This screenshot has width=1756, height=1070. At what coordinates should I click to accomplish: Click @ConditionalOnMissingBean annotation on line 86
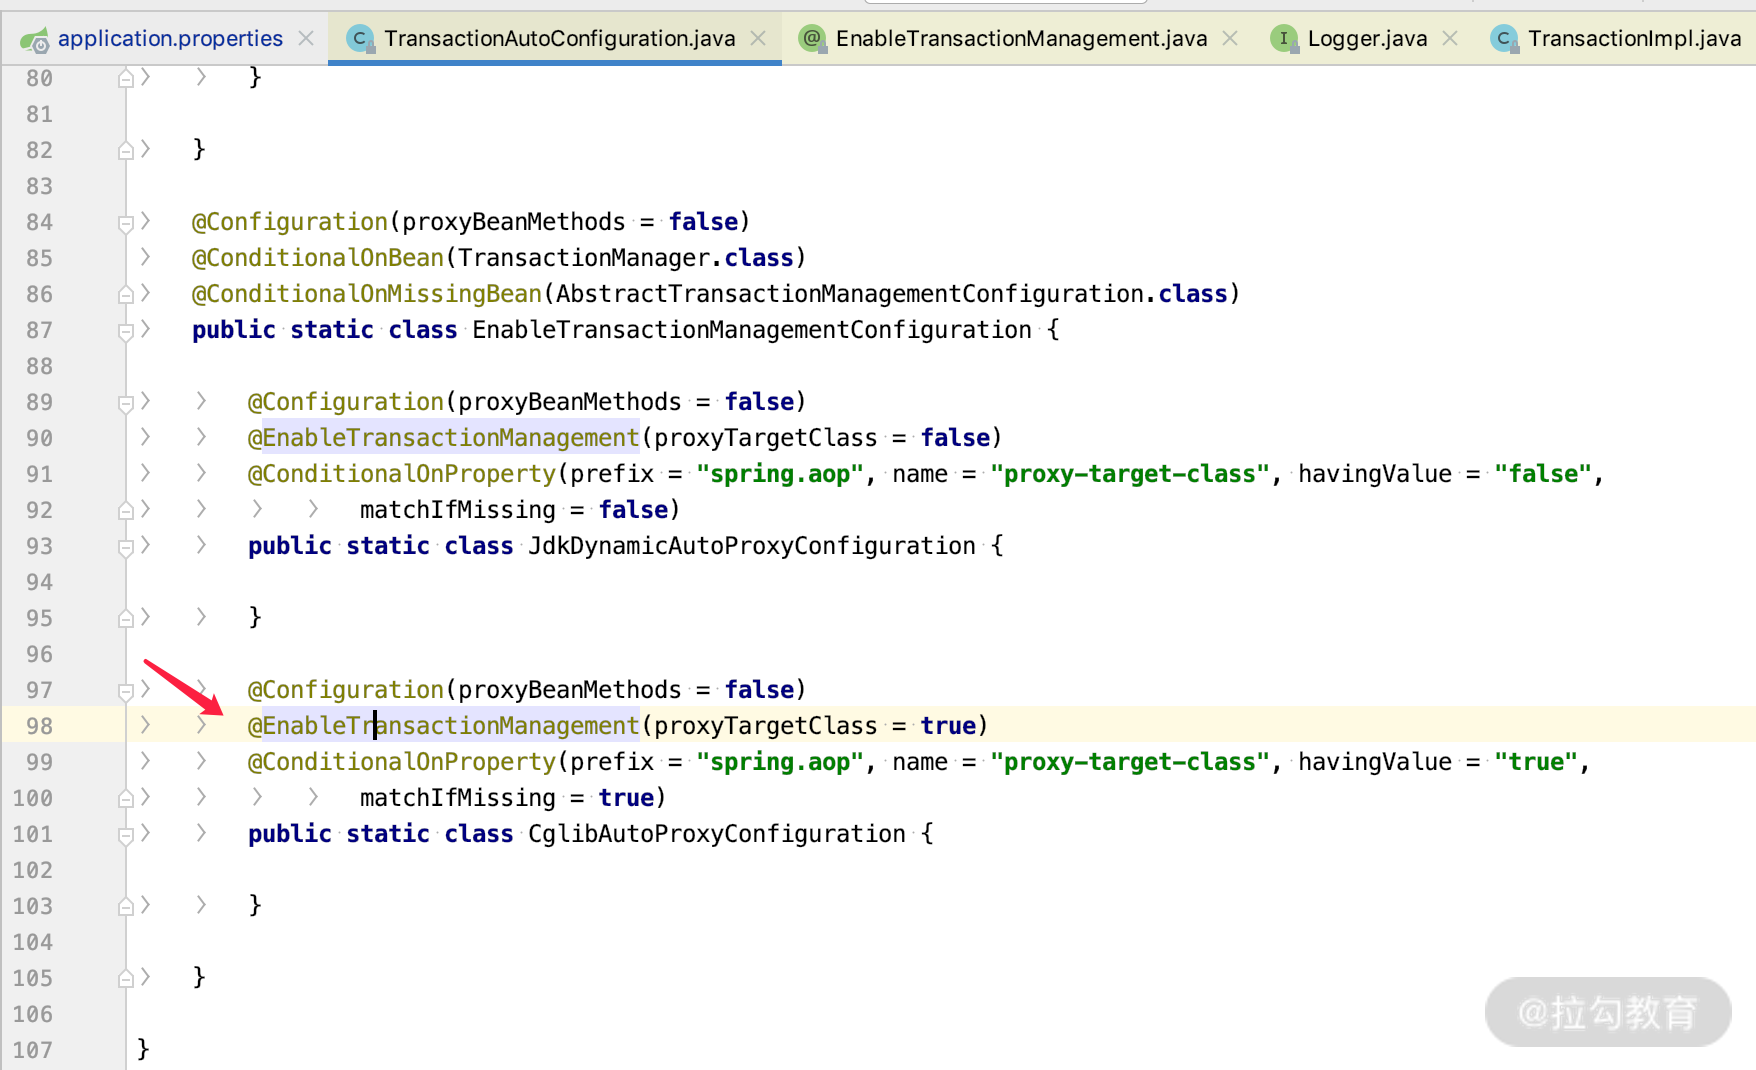tap(367, 294)
